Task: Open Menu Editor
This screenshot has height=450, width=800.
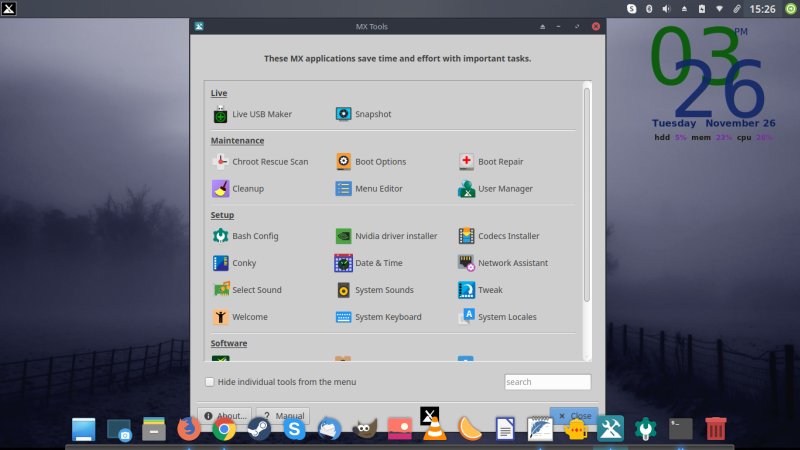Action: tap(368, 189)
